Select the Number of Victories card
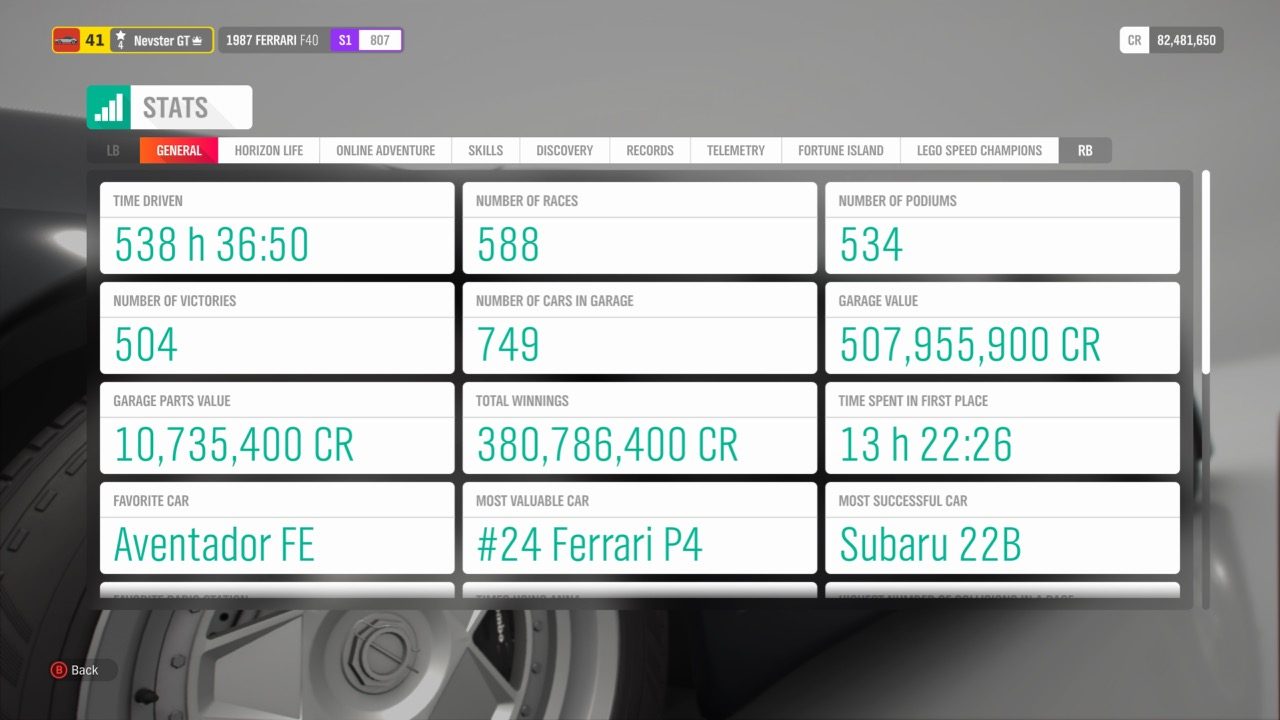1280x720 pixels. coord(277,328)
